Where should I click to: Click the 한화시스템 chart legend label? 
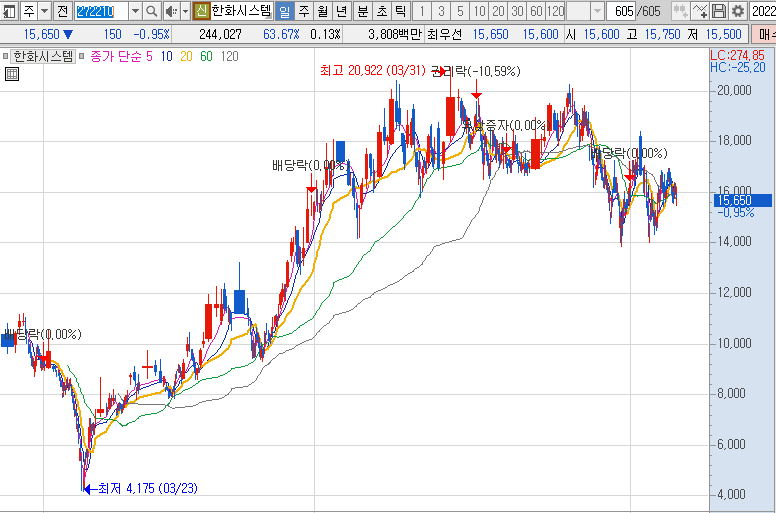(43, 56)
